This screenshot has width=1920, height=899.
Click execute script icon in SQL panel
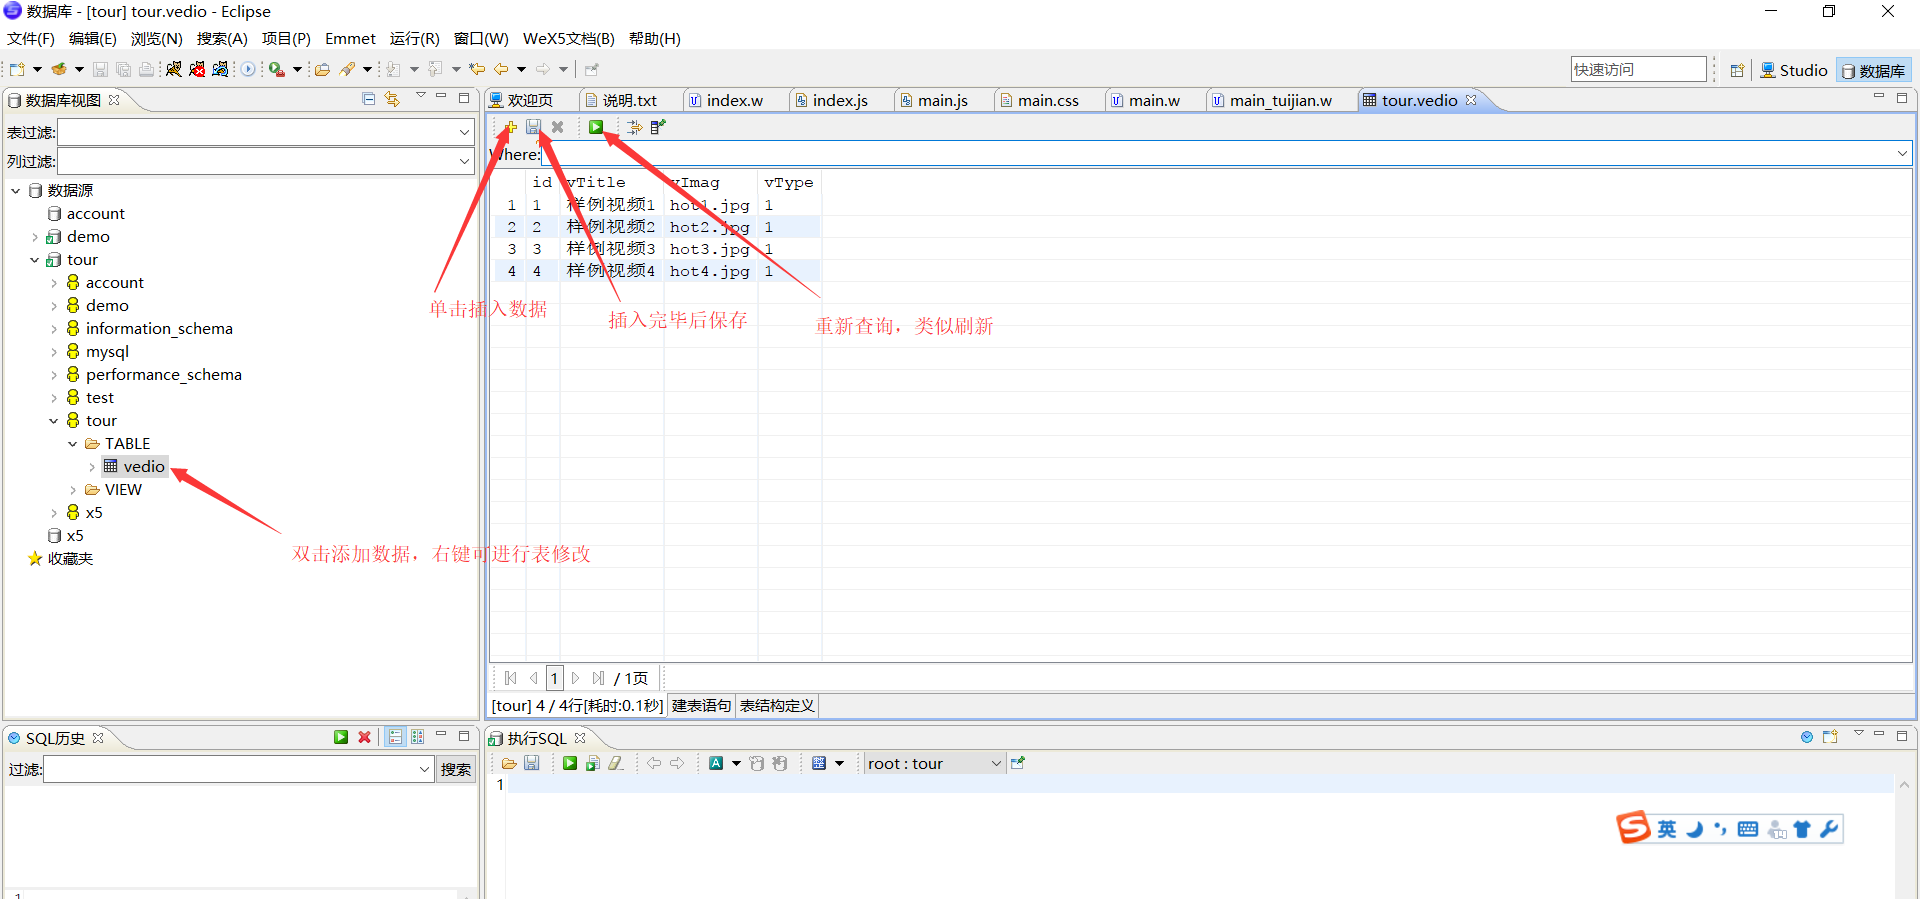pyautogui.click(x=592, y=763)
